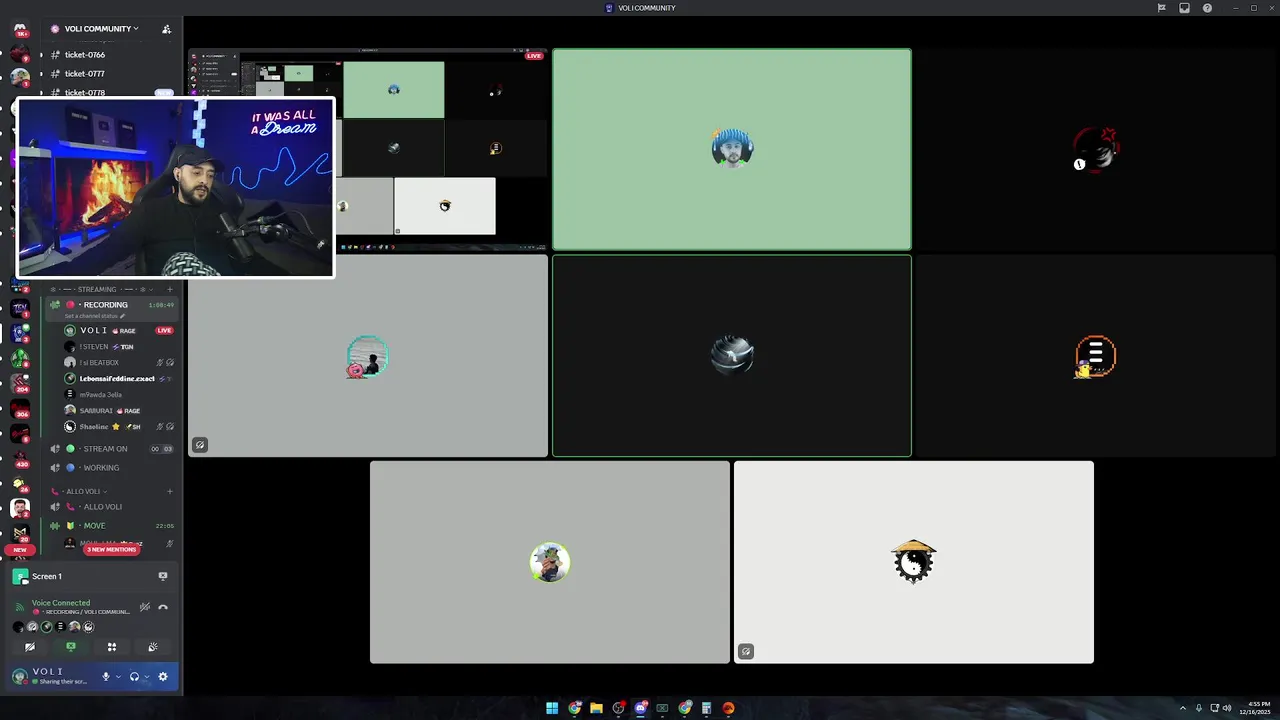
Task: Join the STREAM ON voice channel
Action: point(105,449)
